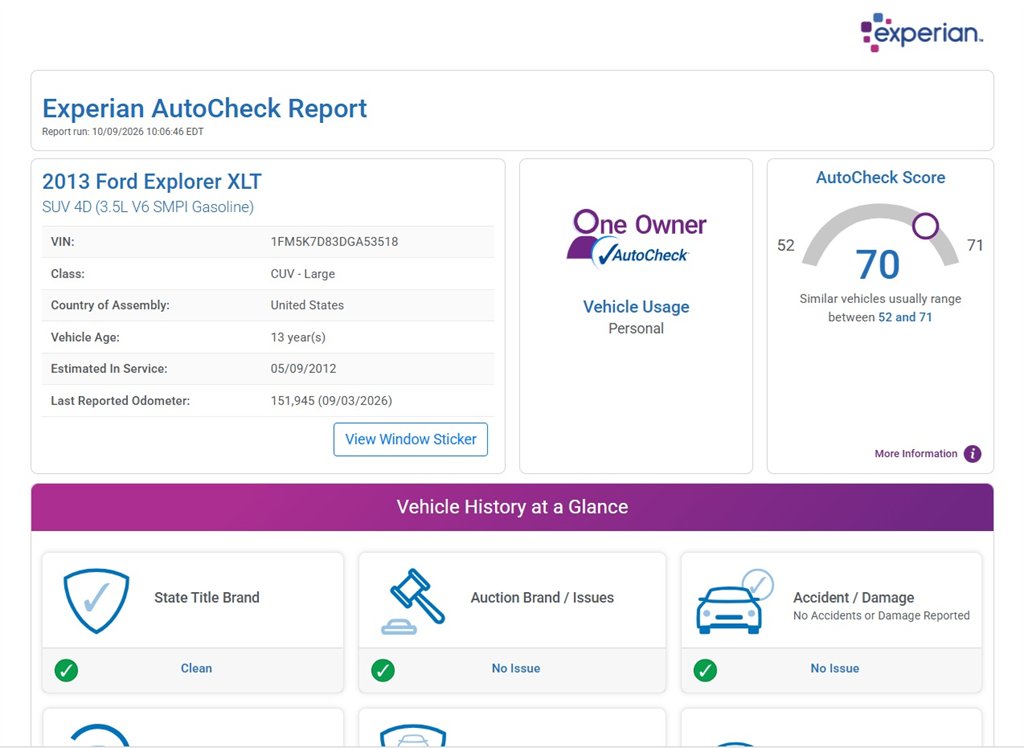Image resolution: width=1024 pixels, height=748 pixels.
Task: Click the AutoCheck Score heading
Action: point(880,178)
